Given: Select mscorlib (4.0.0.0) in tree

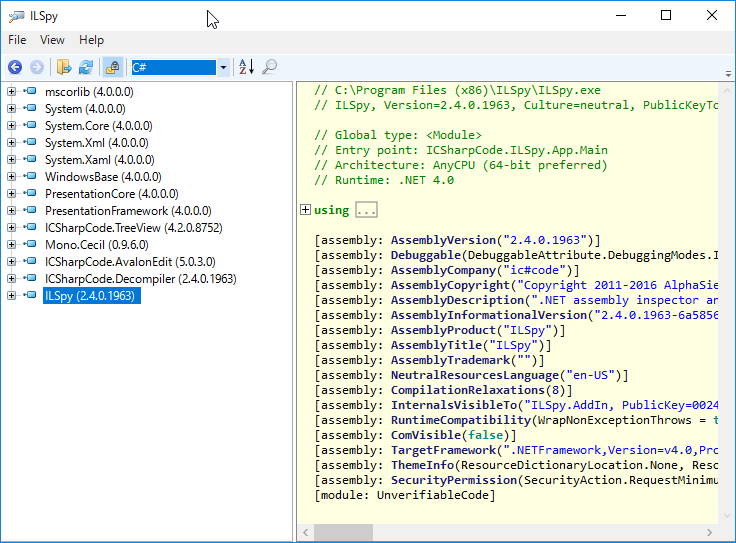Looking at the screenshot, I should click(89, 92).
